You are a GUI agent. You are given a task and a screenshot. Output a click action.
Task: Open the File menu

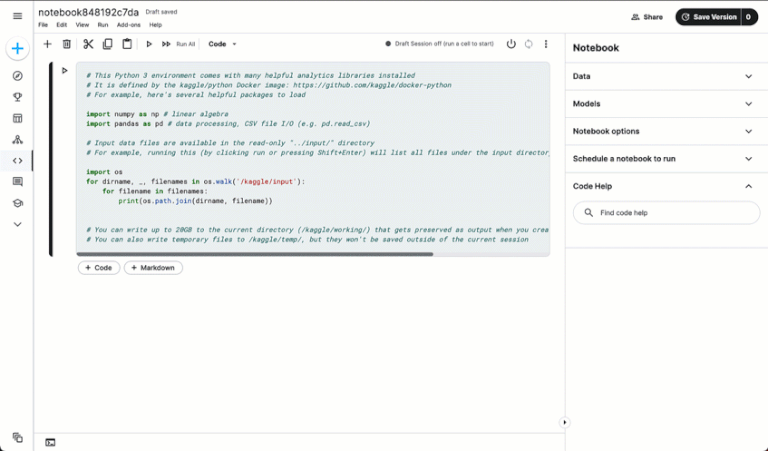tap(43, 25)
